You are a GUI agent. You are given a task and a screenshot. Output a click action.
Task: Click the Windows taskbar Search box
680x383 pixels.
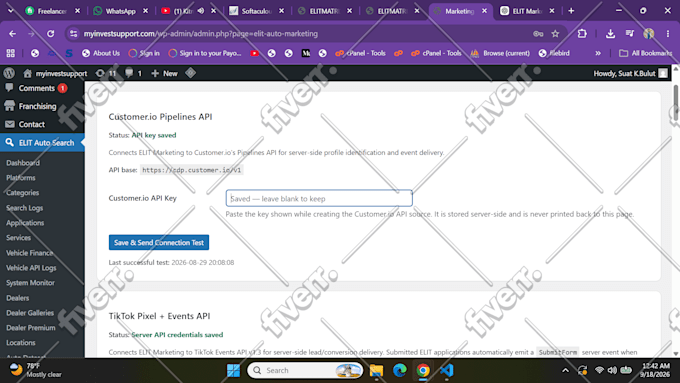click(305, 370)
